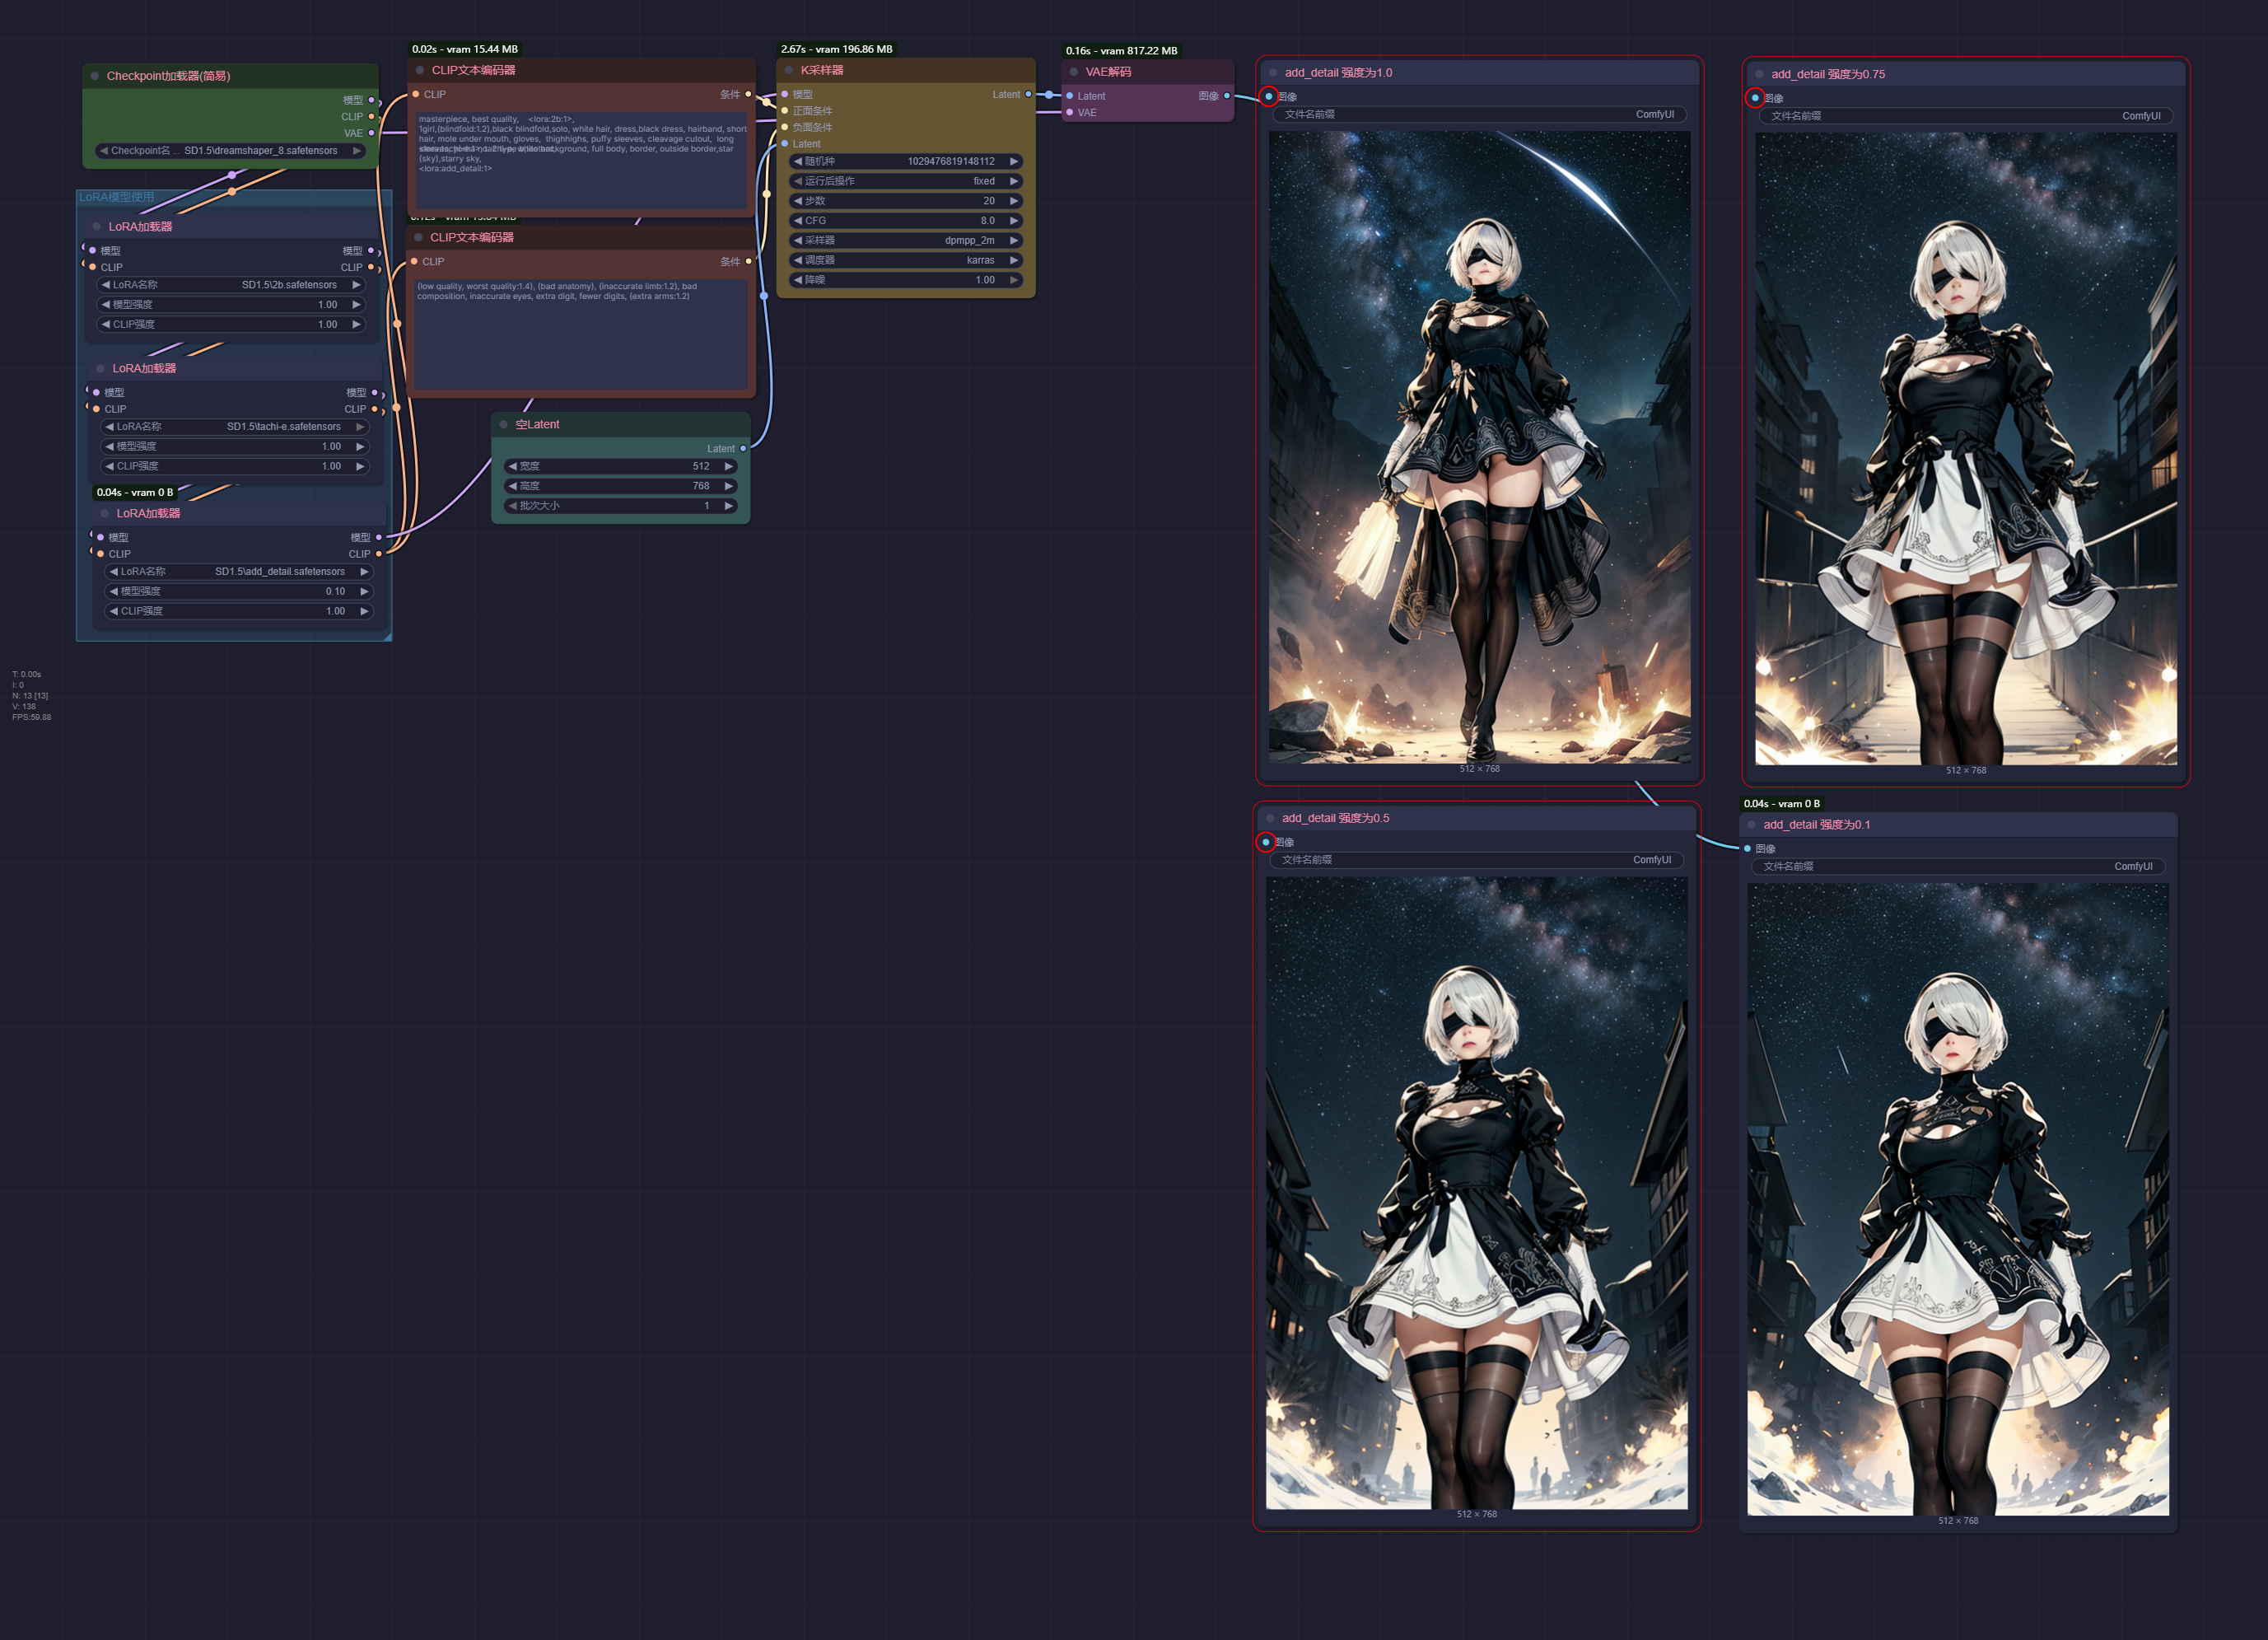The width and height of the screenshot is (2268, 1640).
Task: Click the CFG 8.0 value slider
Action: pyautogui.click(x=905, y=221)
